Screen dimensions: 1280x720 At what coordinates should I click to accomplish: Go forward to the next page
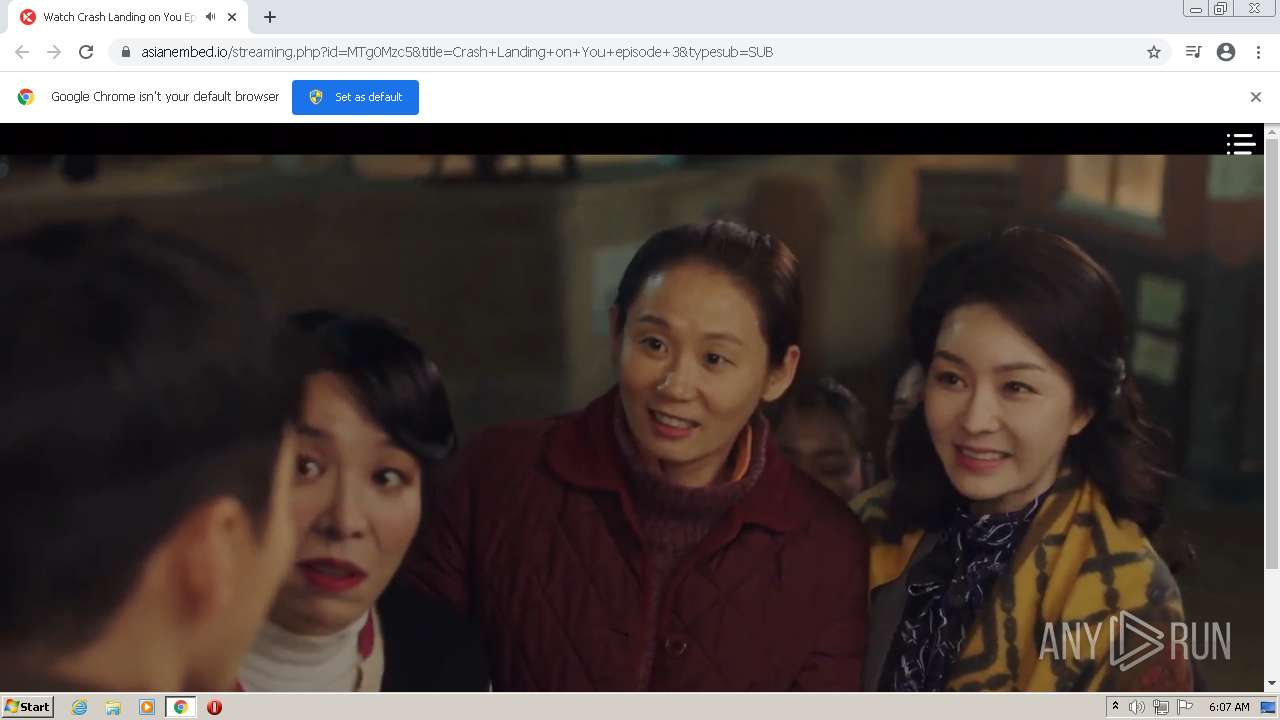coord(54,52)
